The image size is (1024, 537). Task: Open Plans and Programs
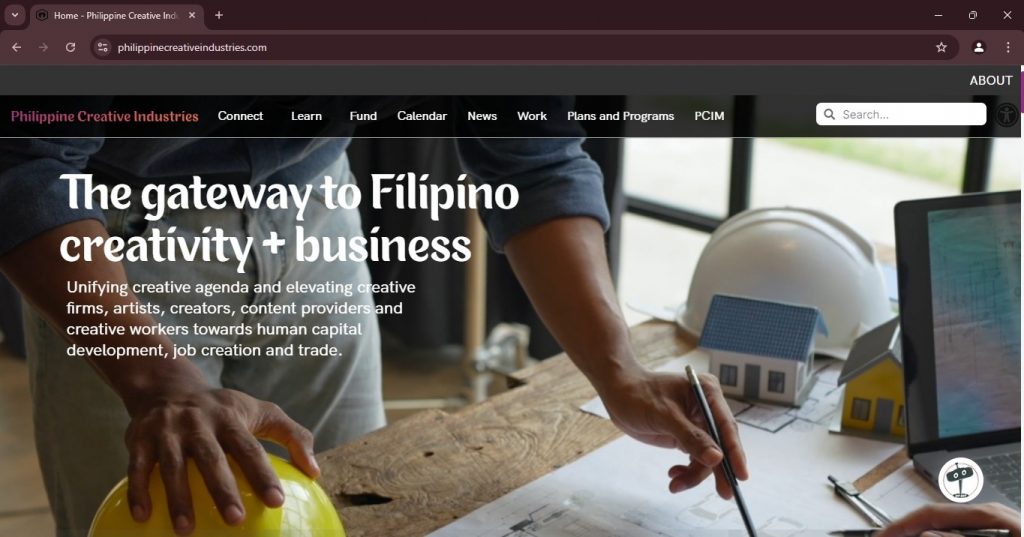[620, 116]
